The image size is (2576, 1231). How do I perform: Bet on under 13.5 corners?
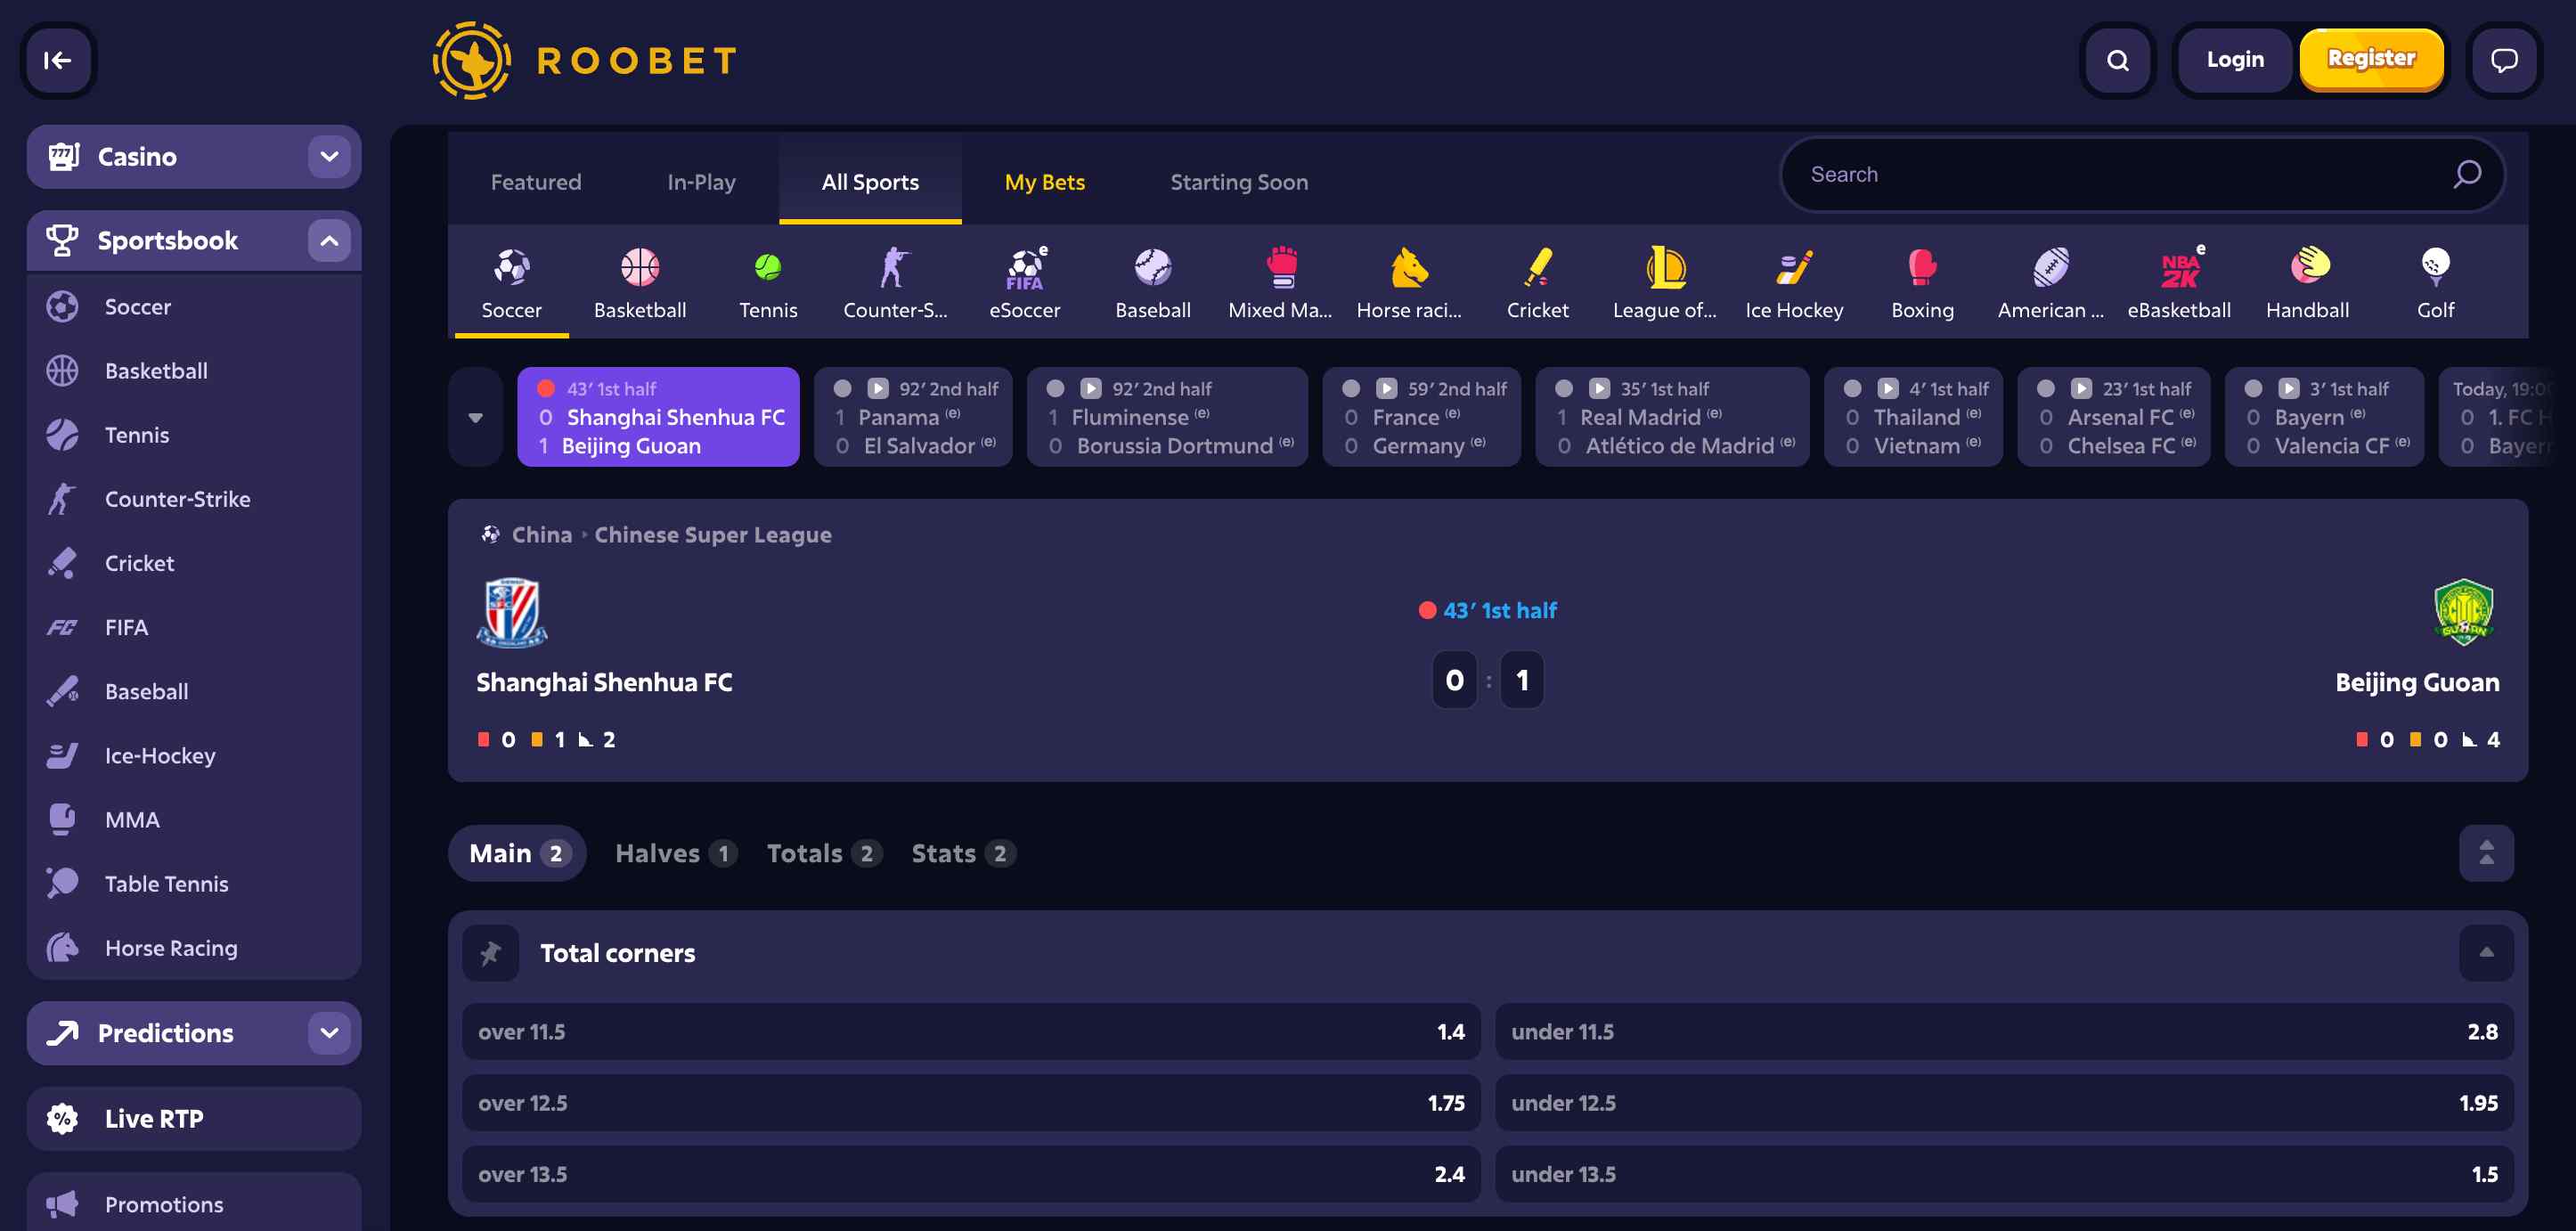(x=2004, y=1174)
